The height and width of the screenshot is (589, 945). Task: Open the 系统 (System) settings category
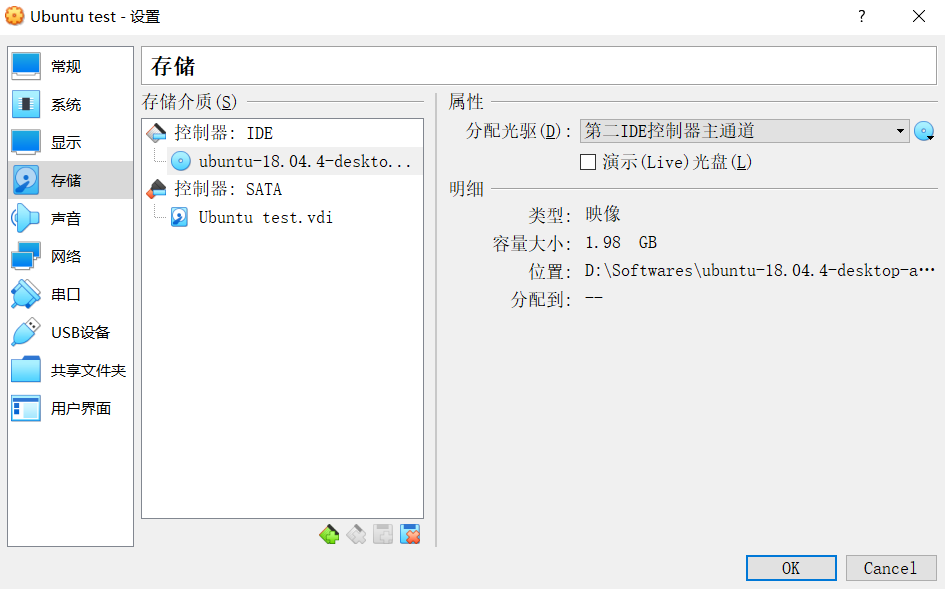click(71, 104)
